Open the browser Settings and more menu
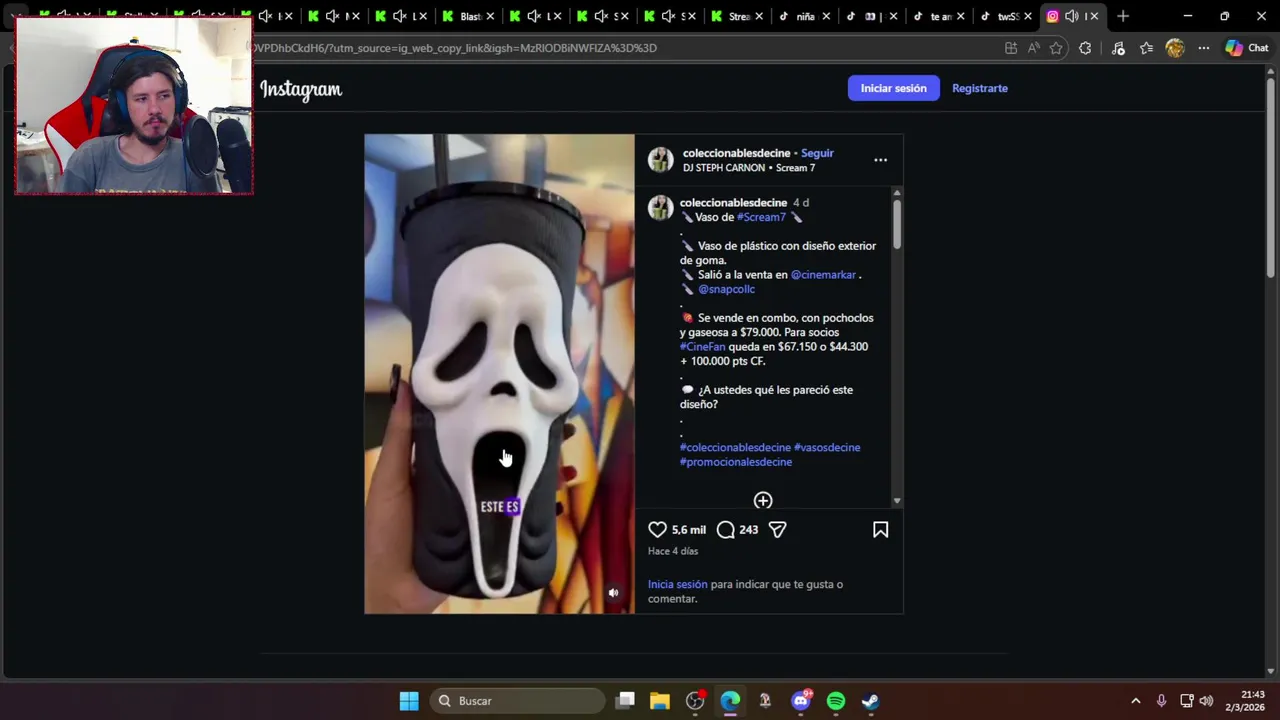The height and width of the screenshot is (720, 1280). 1204,48
